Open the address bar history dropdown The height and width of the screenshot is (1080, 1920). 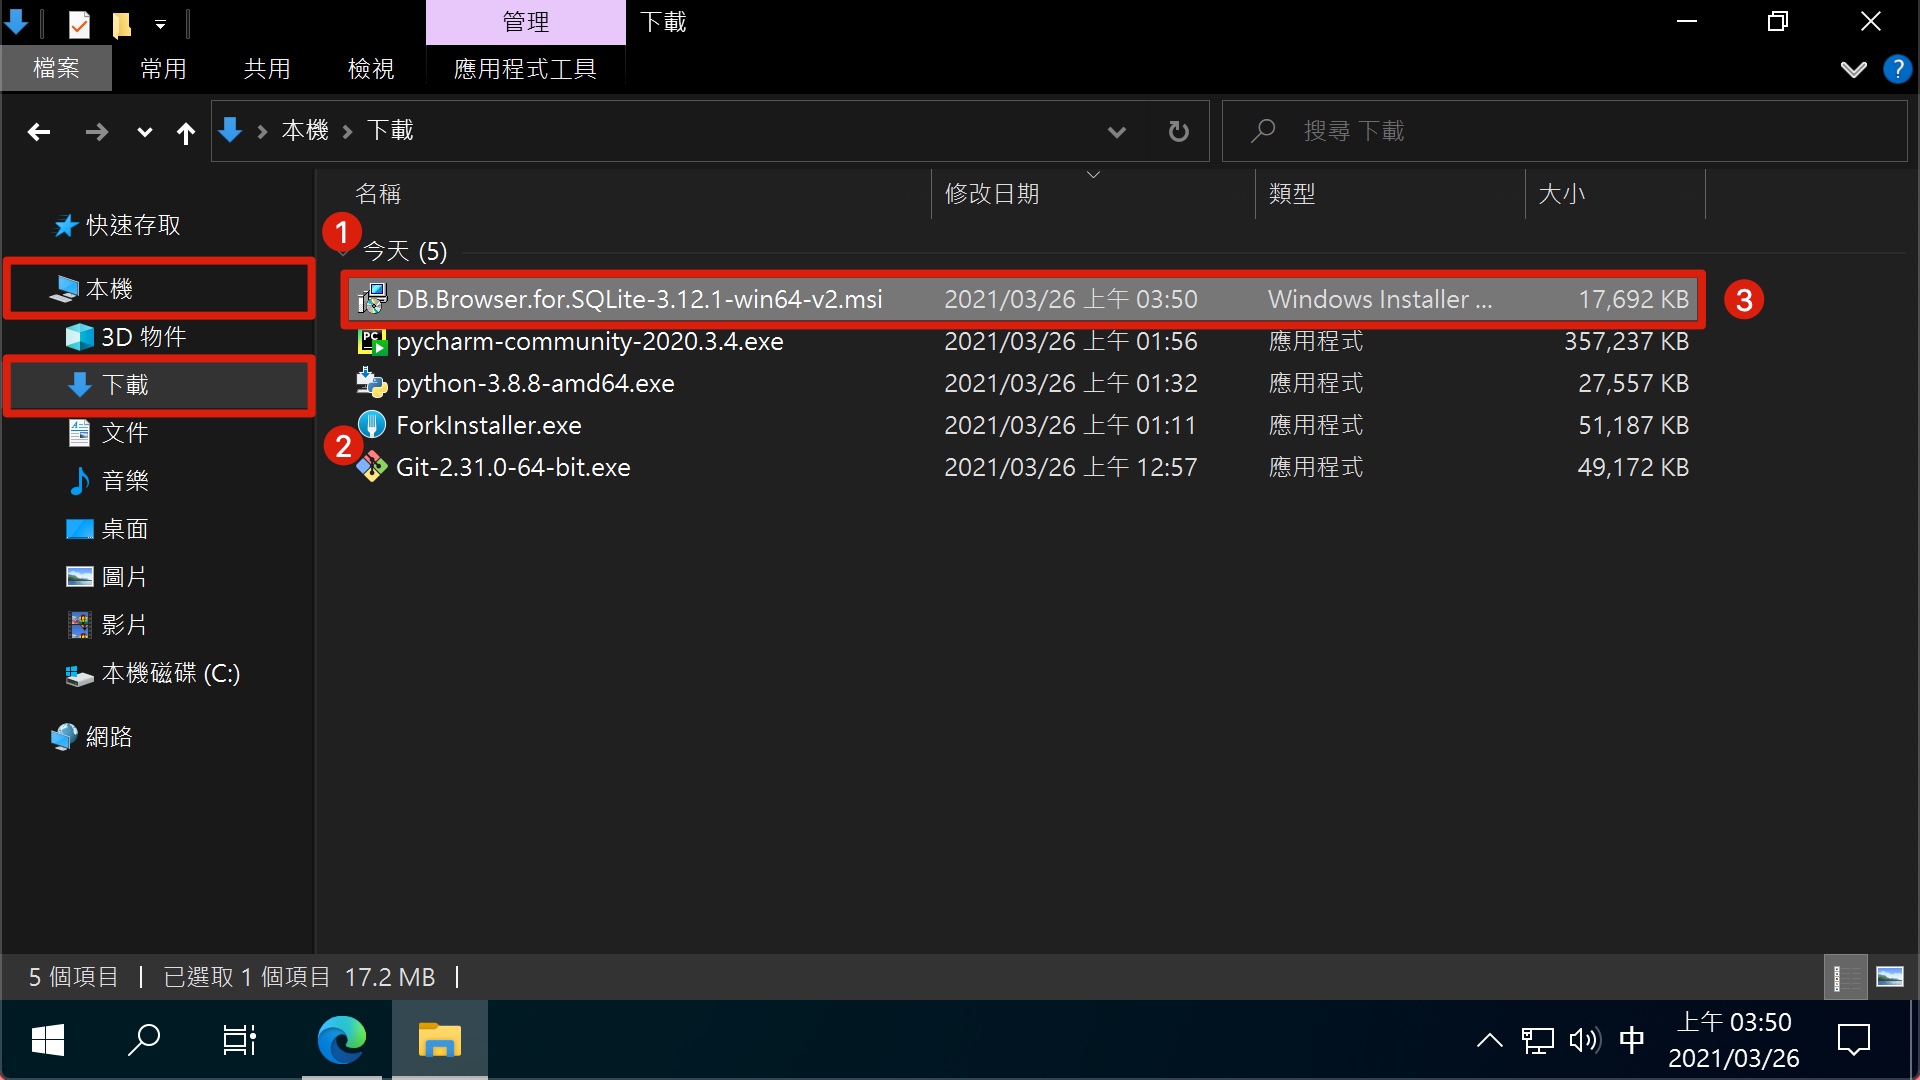coord(1117,131)
